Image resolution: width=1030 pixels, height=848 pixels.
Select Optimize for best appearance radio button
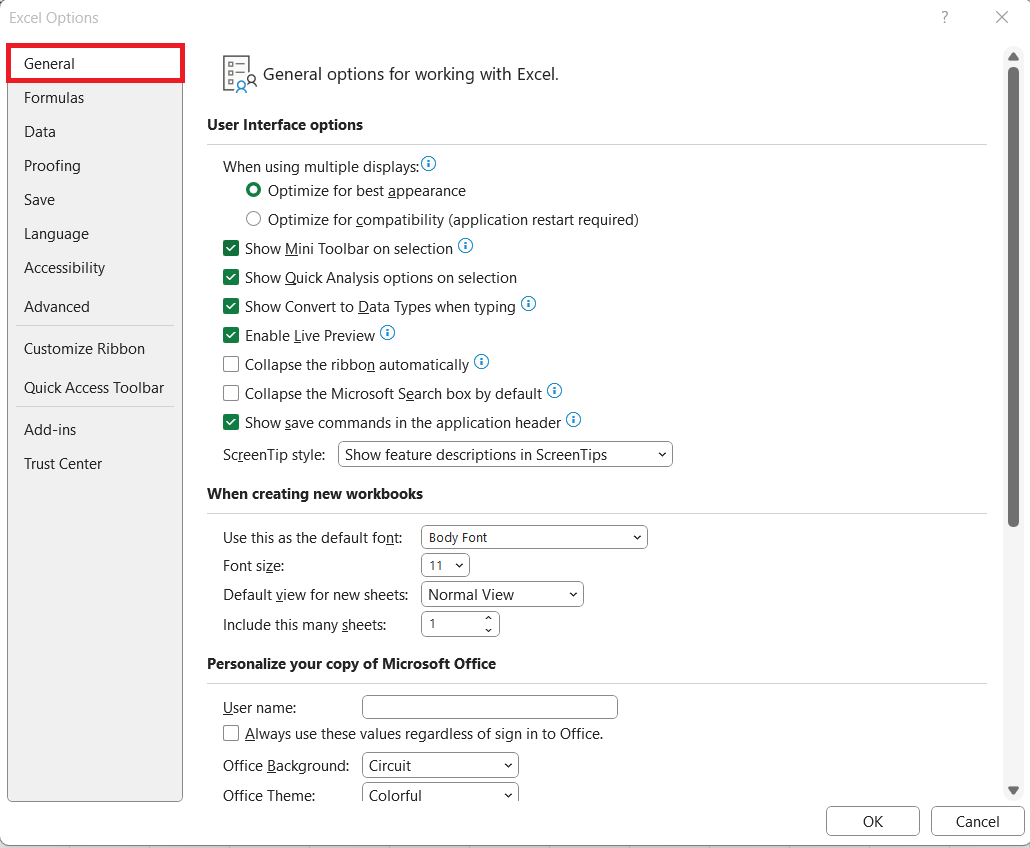coord(253,190)
